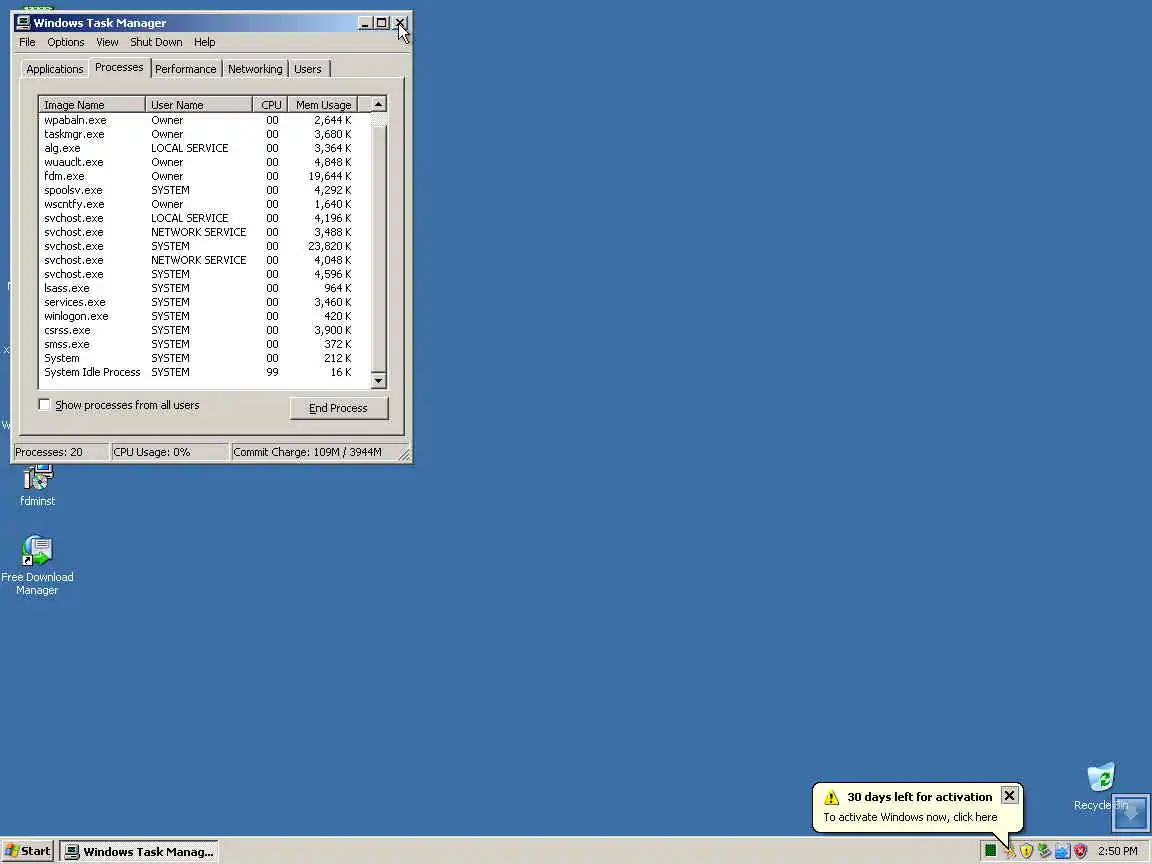Select the Processes tab
Viewport: 1152px width, 864px height.
[119, 68]
